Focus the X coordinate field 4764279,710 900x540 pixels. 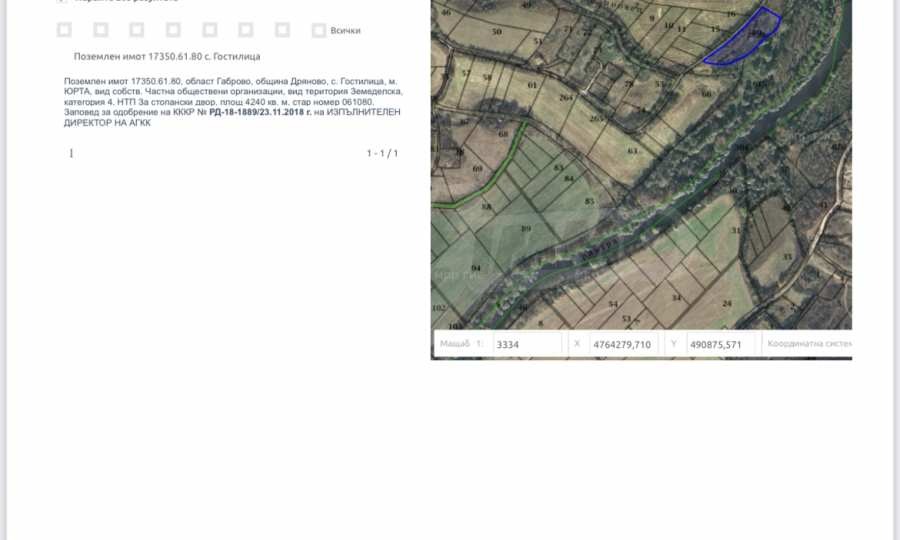pos(622,345)
